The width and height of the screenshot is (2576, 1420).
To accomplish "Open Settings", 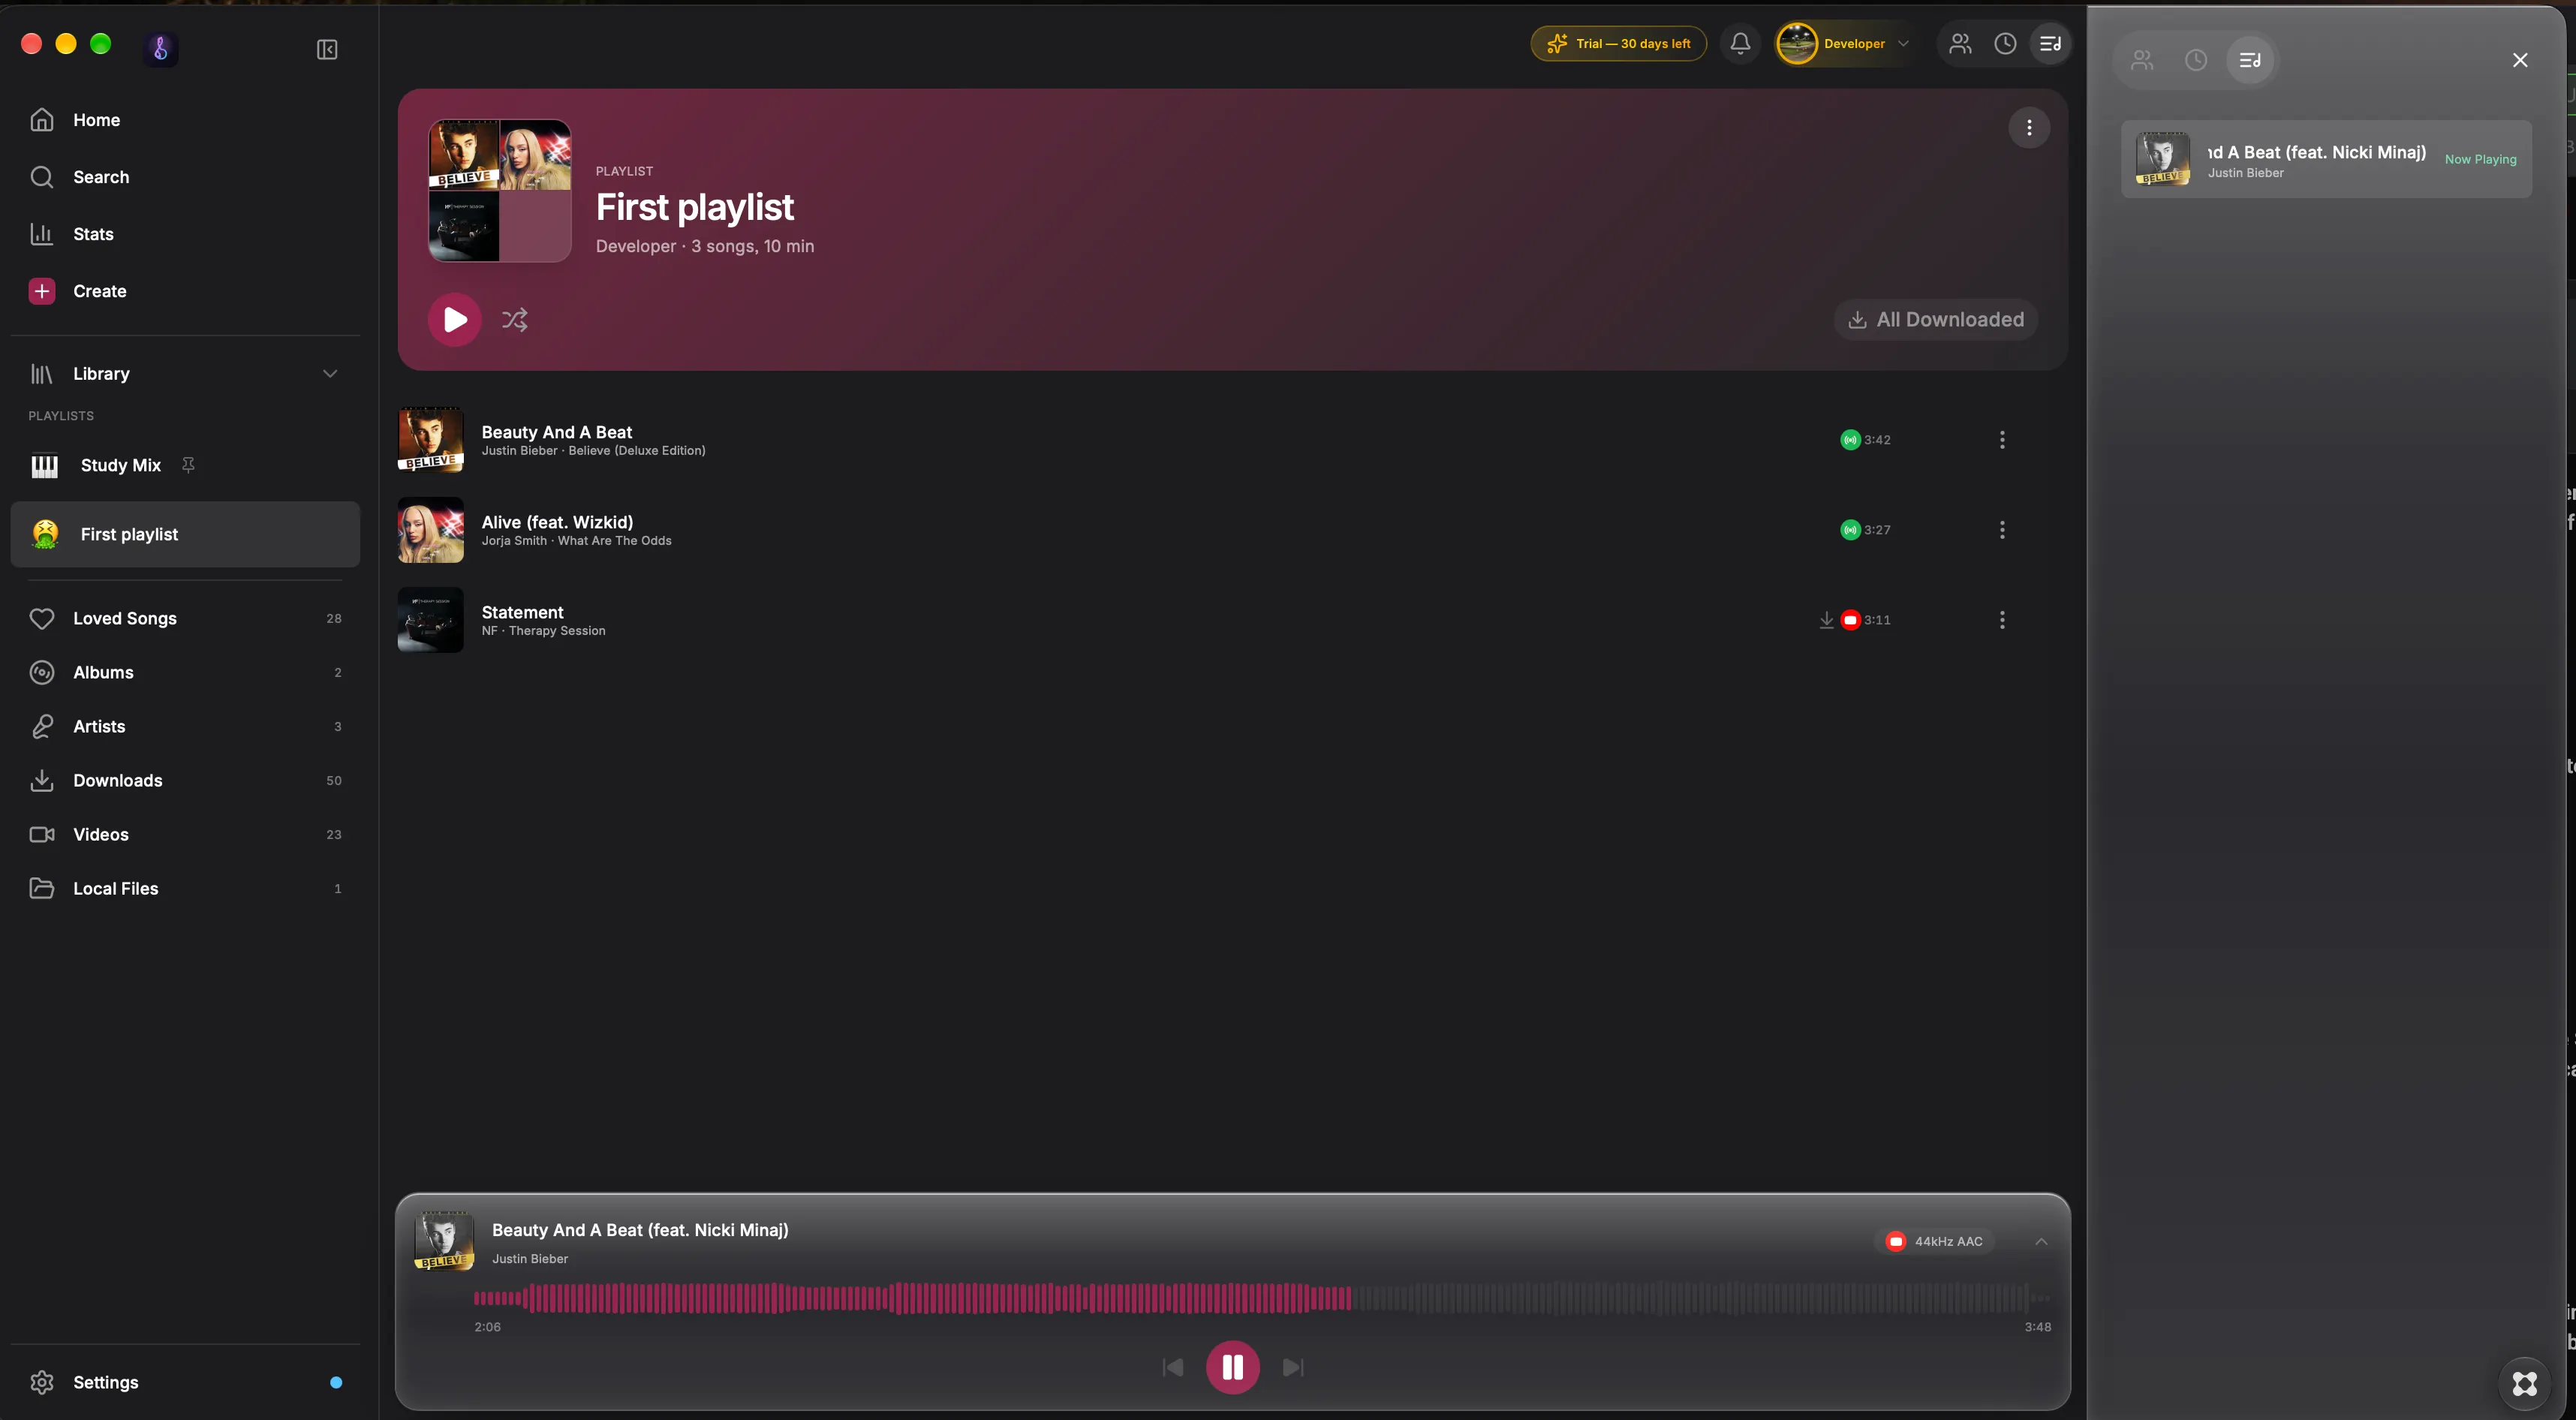I will [185, 1382].
